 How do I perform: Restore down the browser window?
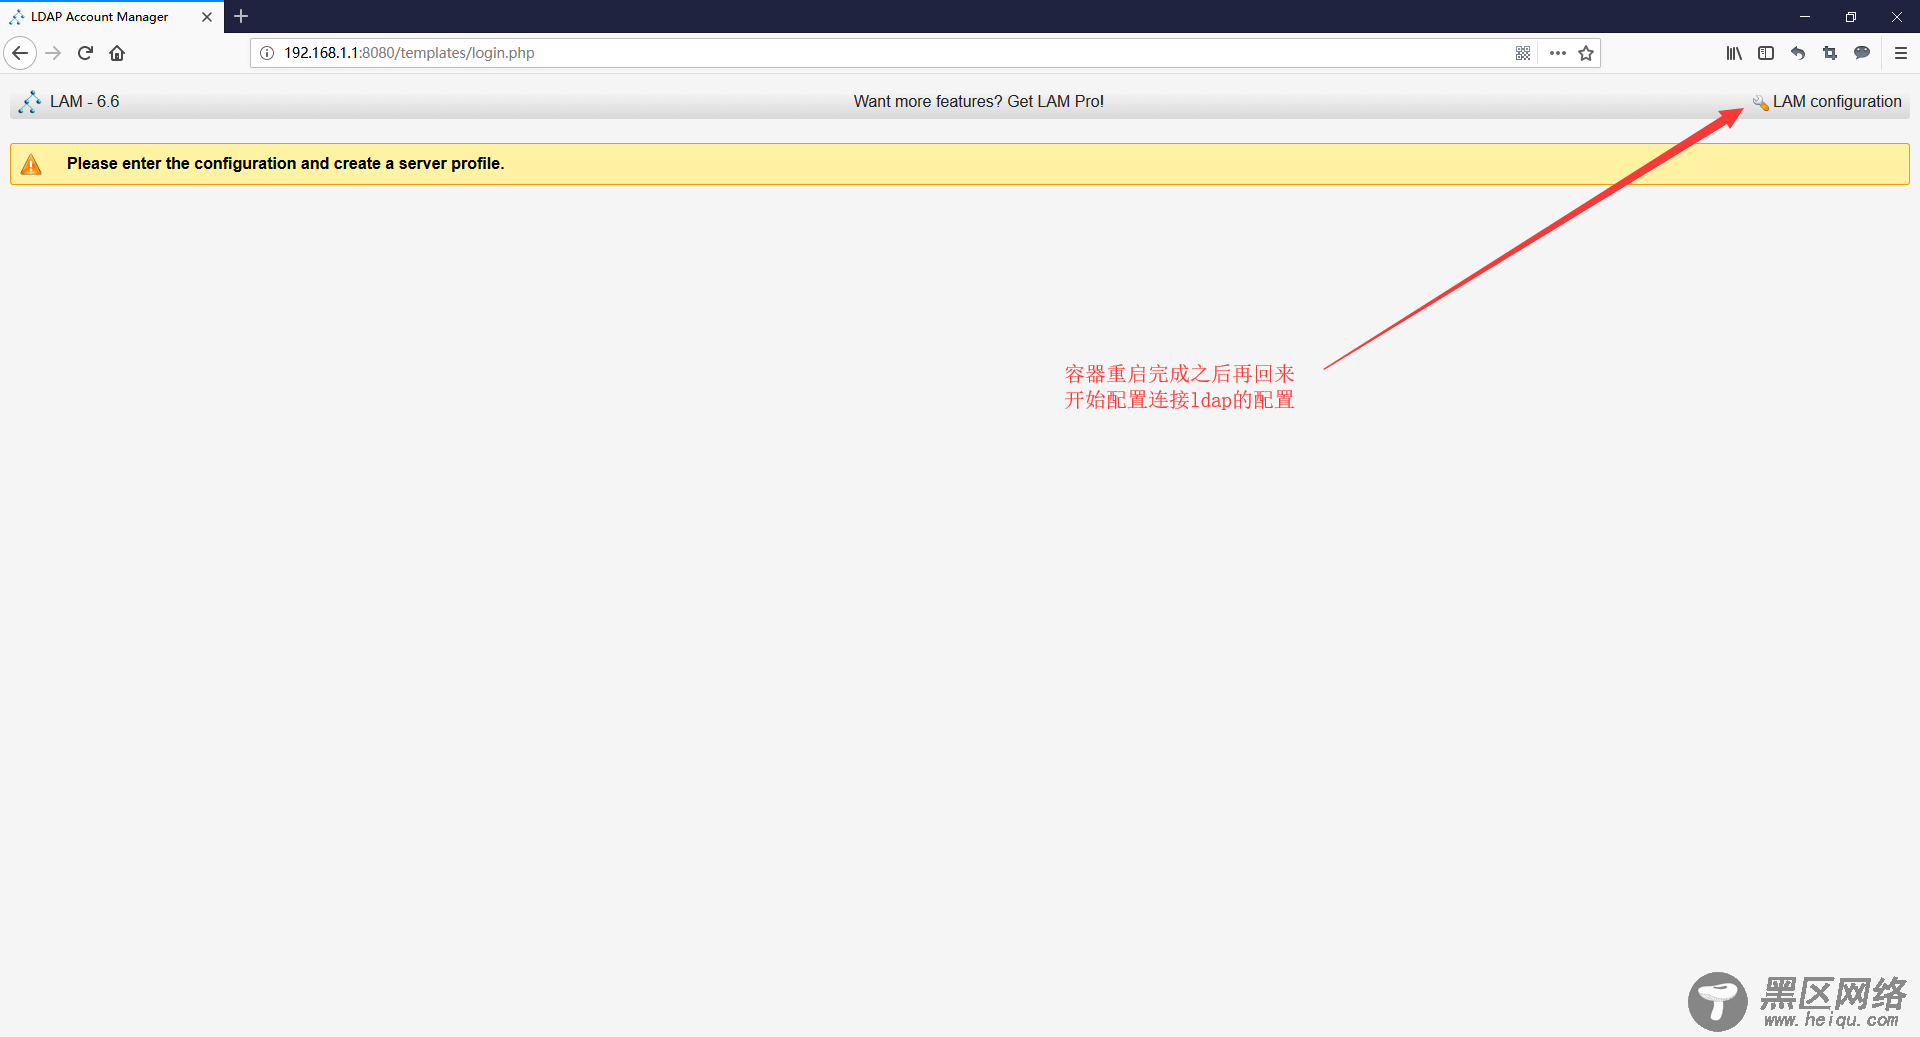point(1851,16)
